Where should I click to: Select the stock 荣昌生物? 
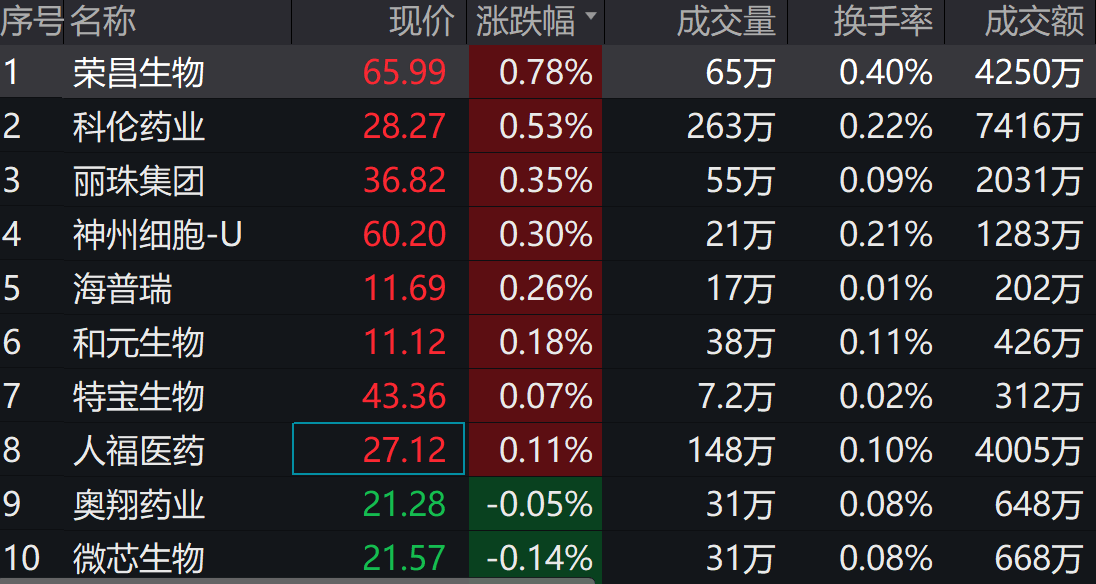[139, 73]
